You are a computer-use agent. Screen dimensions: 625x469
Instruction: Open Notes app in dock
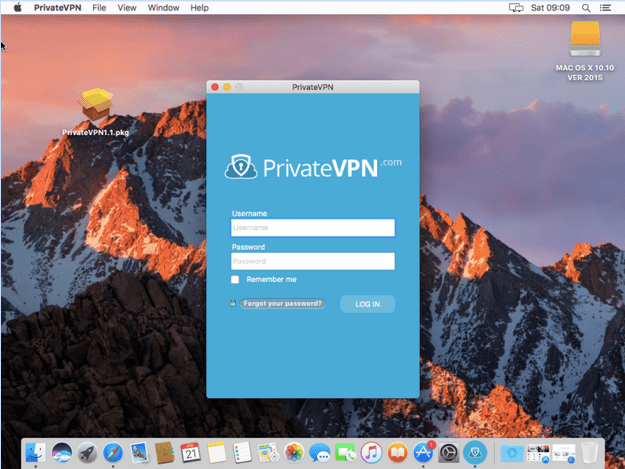click(216, 453)
